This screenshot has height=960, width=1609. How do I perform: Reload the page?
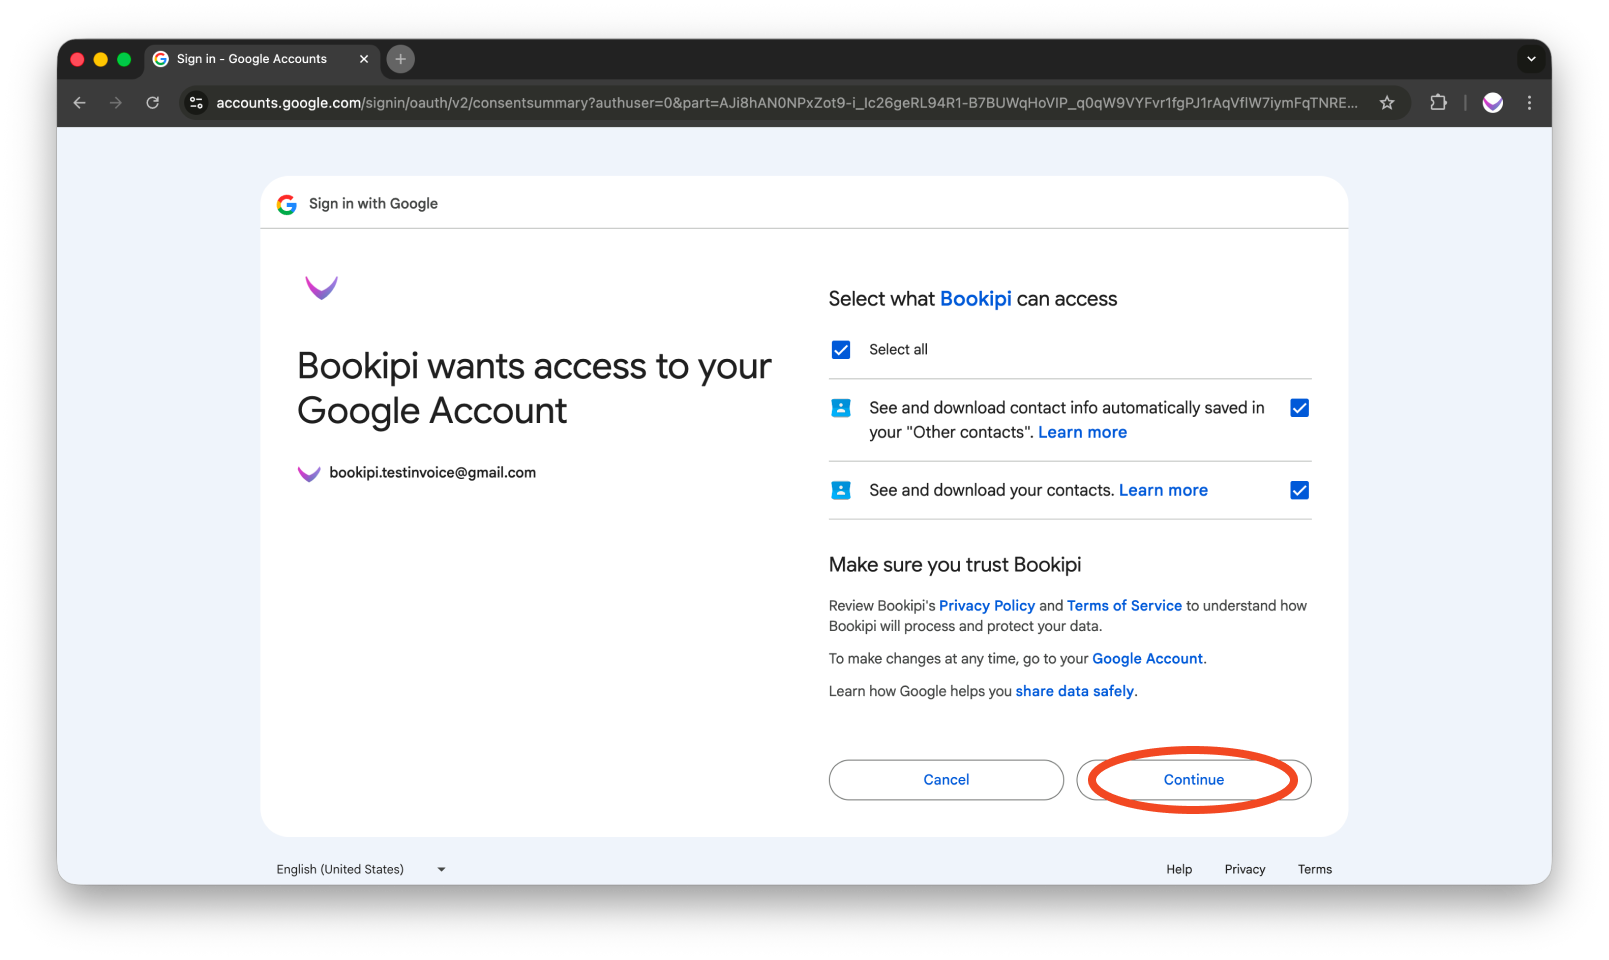(152, 102)
